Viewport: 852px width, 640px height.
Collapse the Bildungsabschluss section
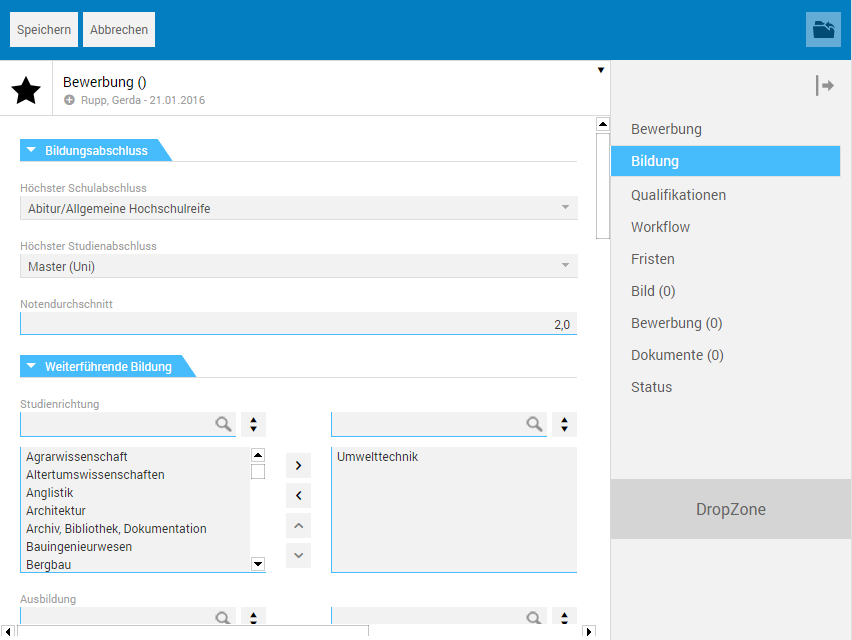(x=31, y=151)
